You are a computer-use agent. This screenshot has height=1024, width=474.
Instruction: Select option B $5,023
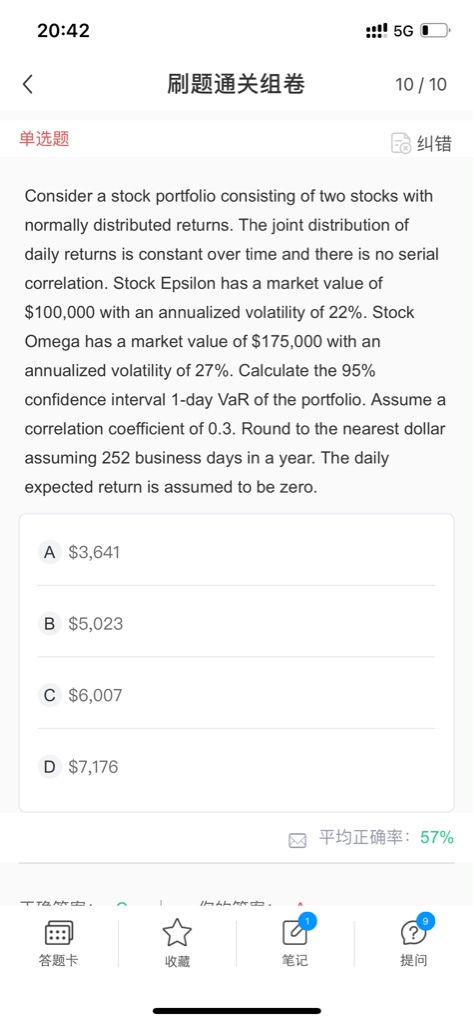(236, 624)
